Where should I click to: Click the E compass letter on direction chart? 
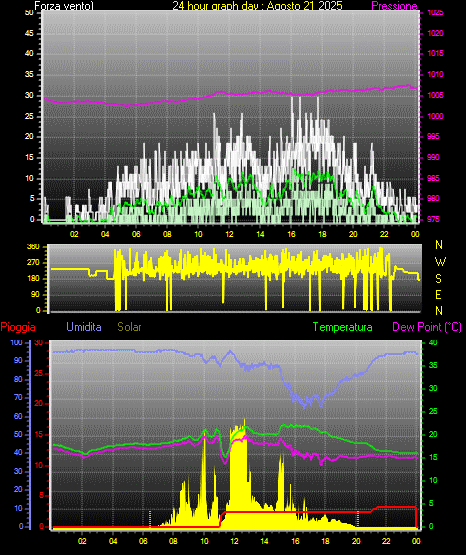coord(438,294)
